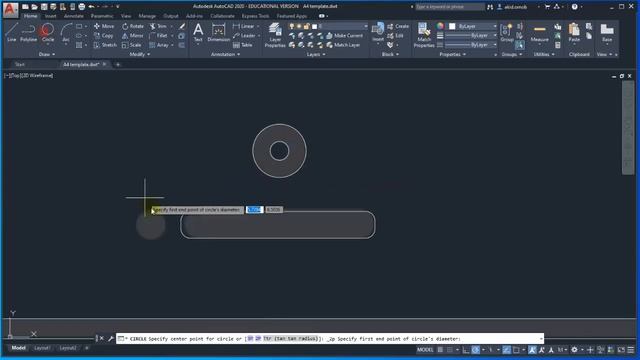The height and width of the screenshot is (360, 640).
Task: Click Make Current layer button
Action: click(x=344, y=36)
